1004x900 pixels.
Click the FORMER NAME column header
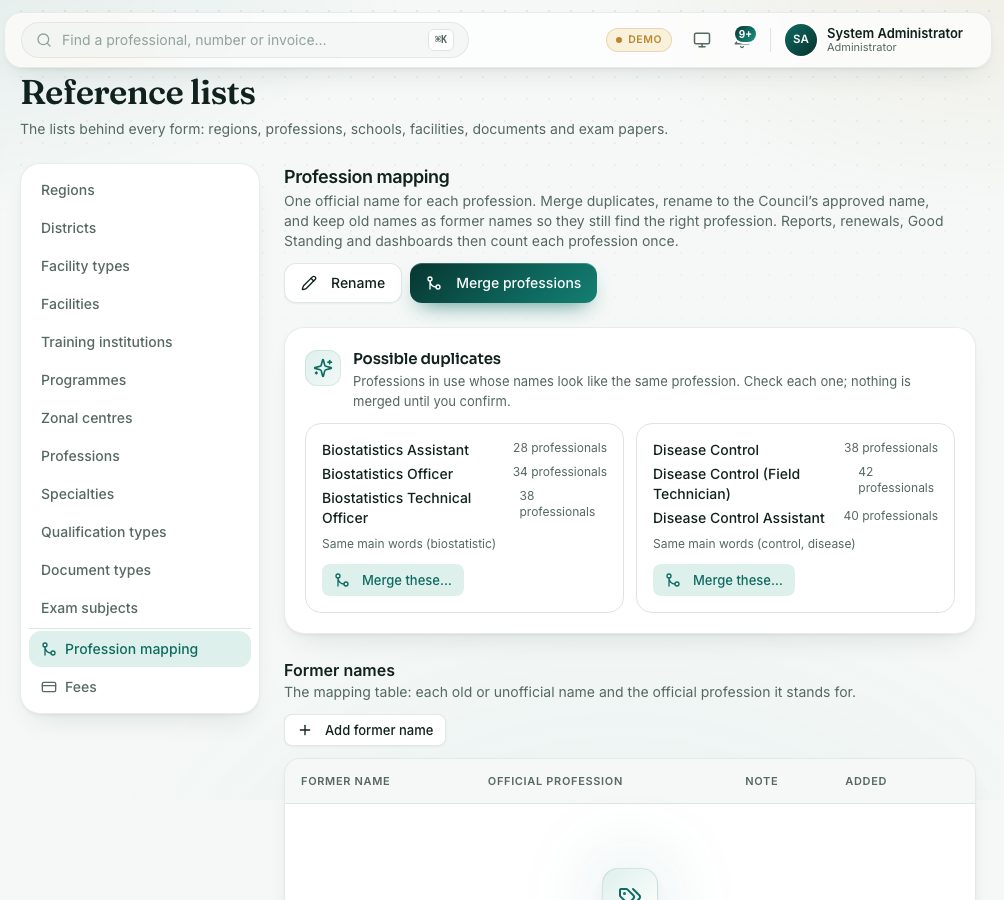345,781
